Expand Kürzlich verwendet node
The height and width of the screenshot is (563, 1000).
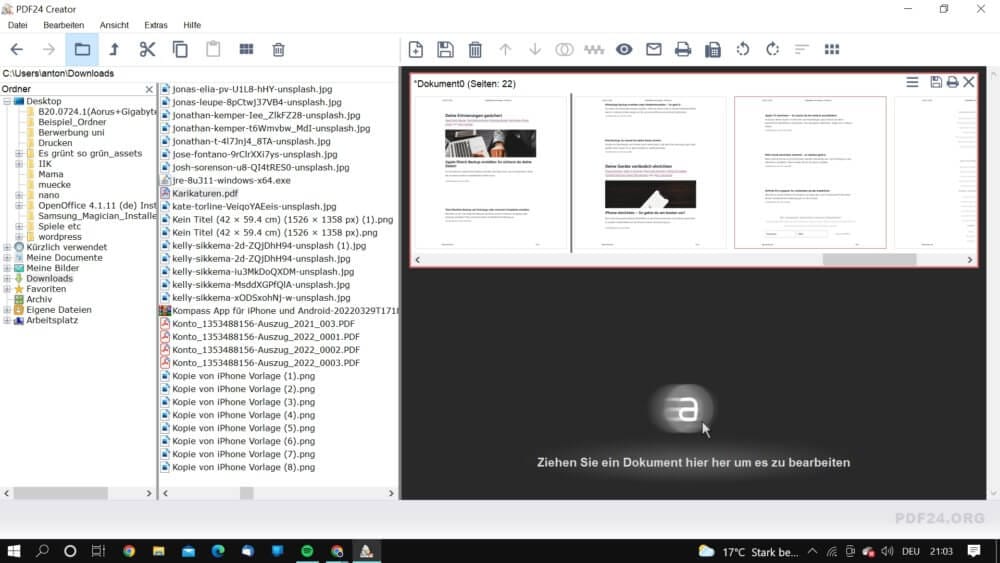(x=7, y=247)
